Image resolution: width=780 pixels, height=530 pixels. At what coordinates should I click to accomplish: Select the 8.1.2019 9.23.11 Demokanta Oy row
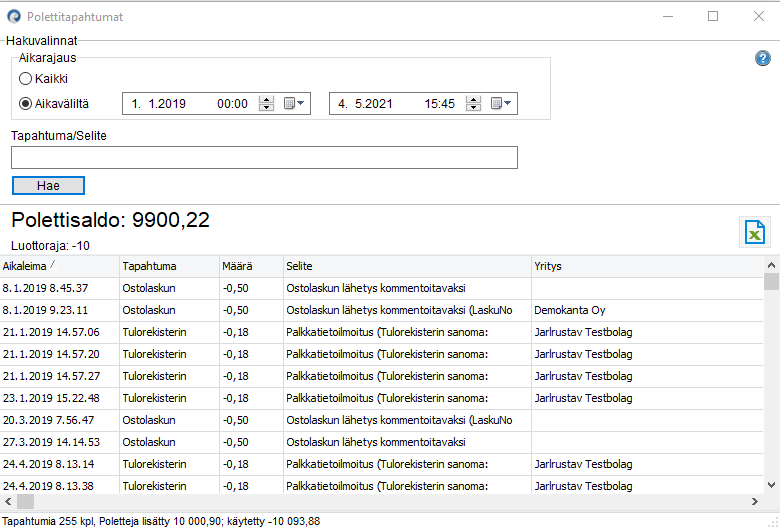pos(300,310)
